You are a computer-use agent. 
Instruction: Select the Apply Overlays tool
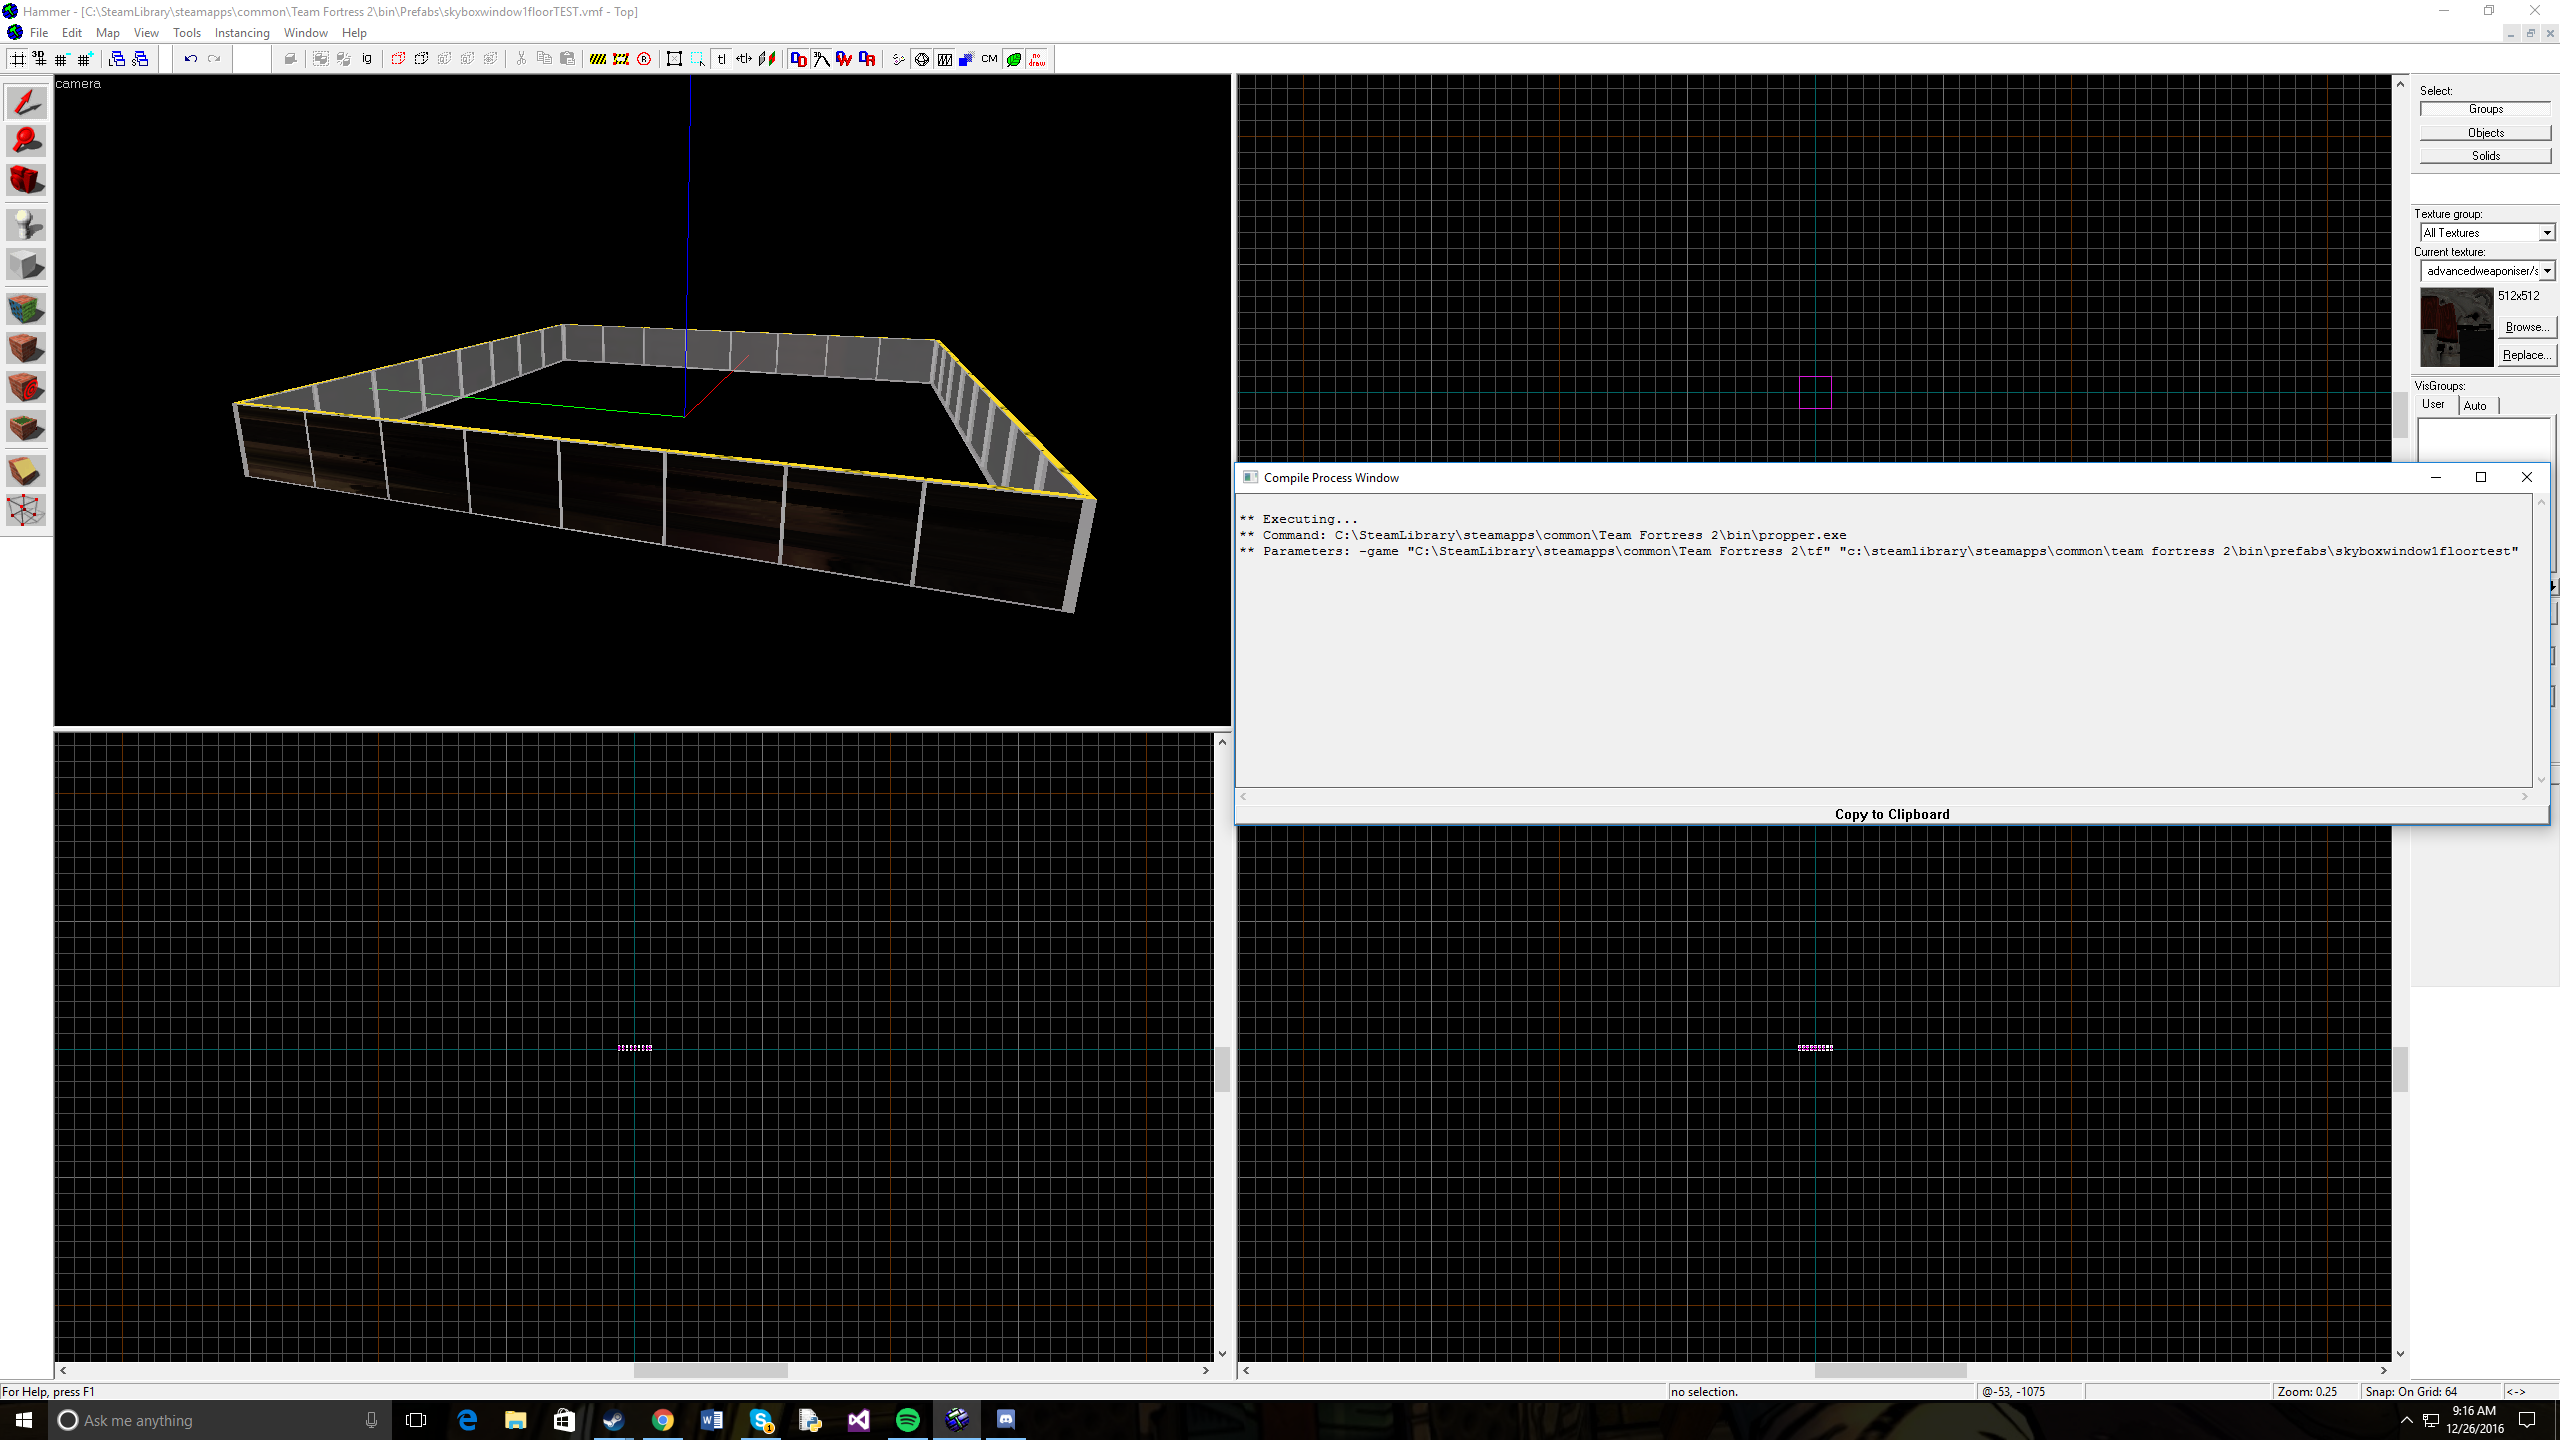point(26,428)
